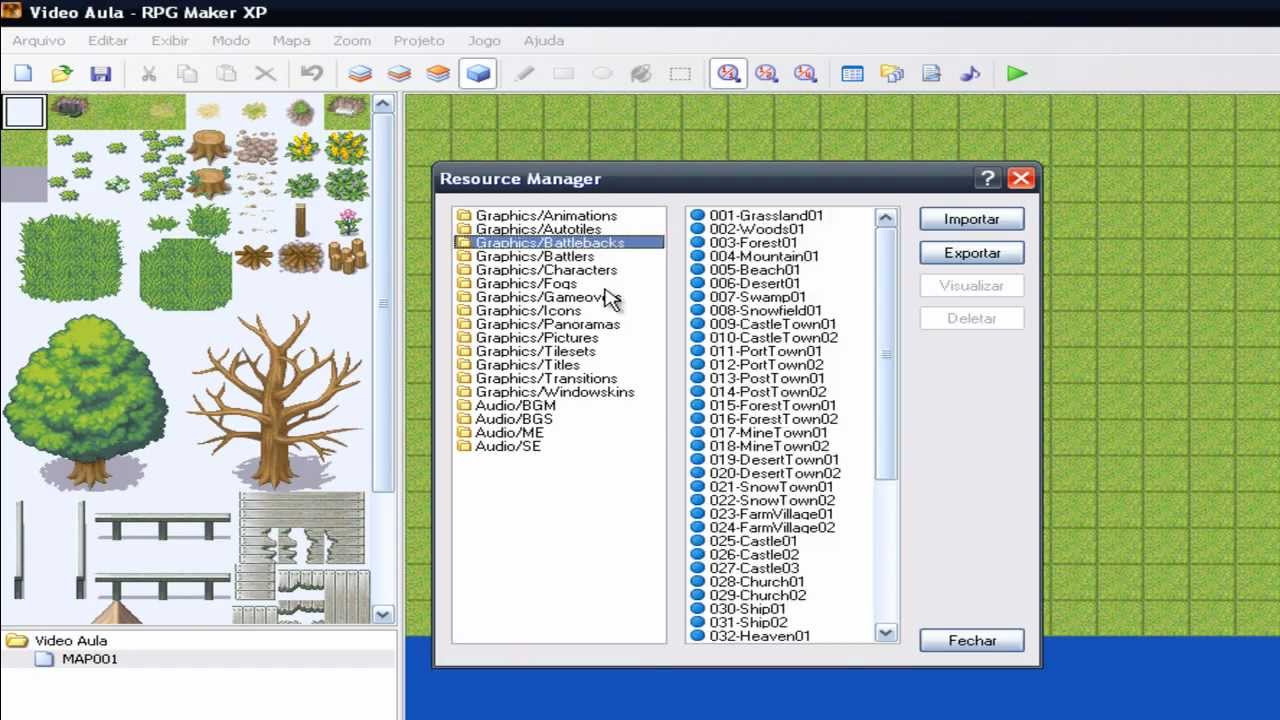Select the Graphics/Characters folder

[546, 270]
